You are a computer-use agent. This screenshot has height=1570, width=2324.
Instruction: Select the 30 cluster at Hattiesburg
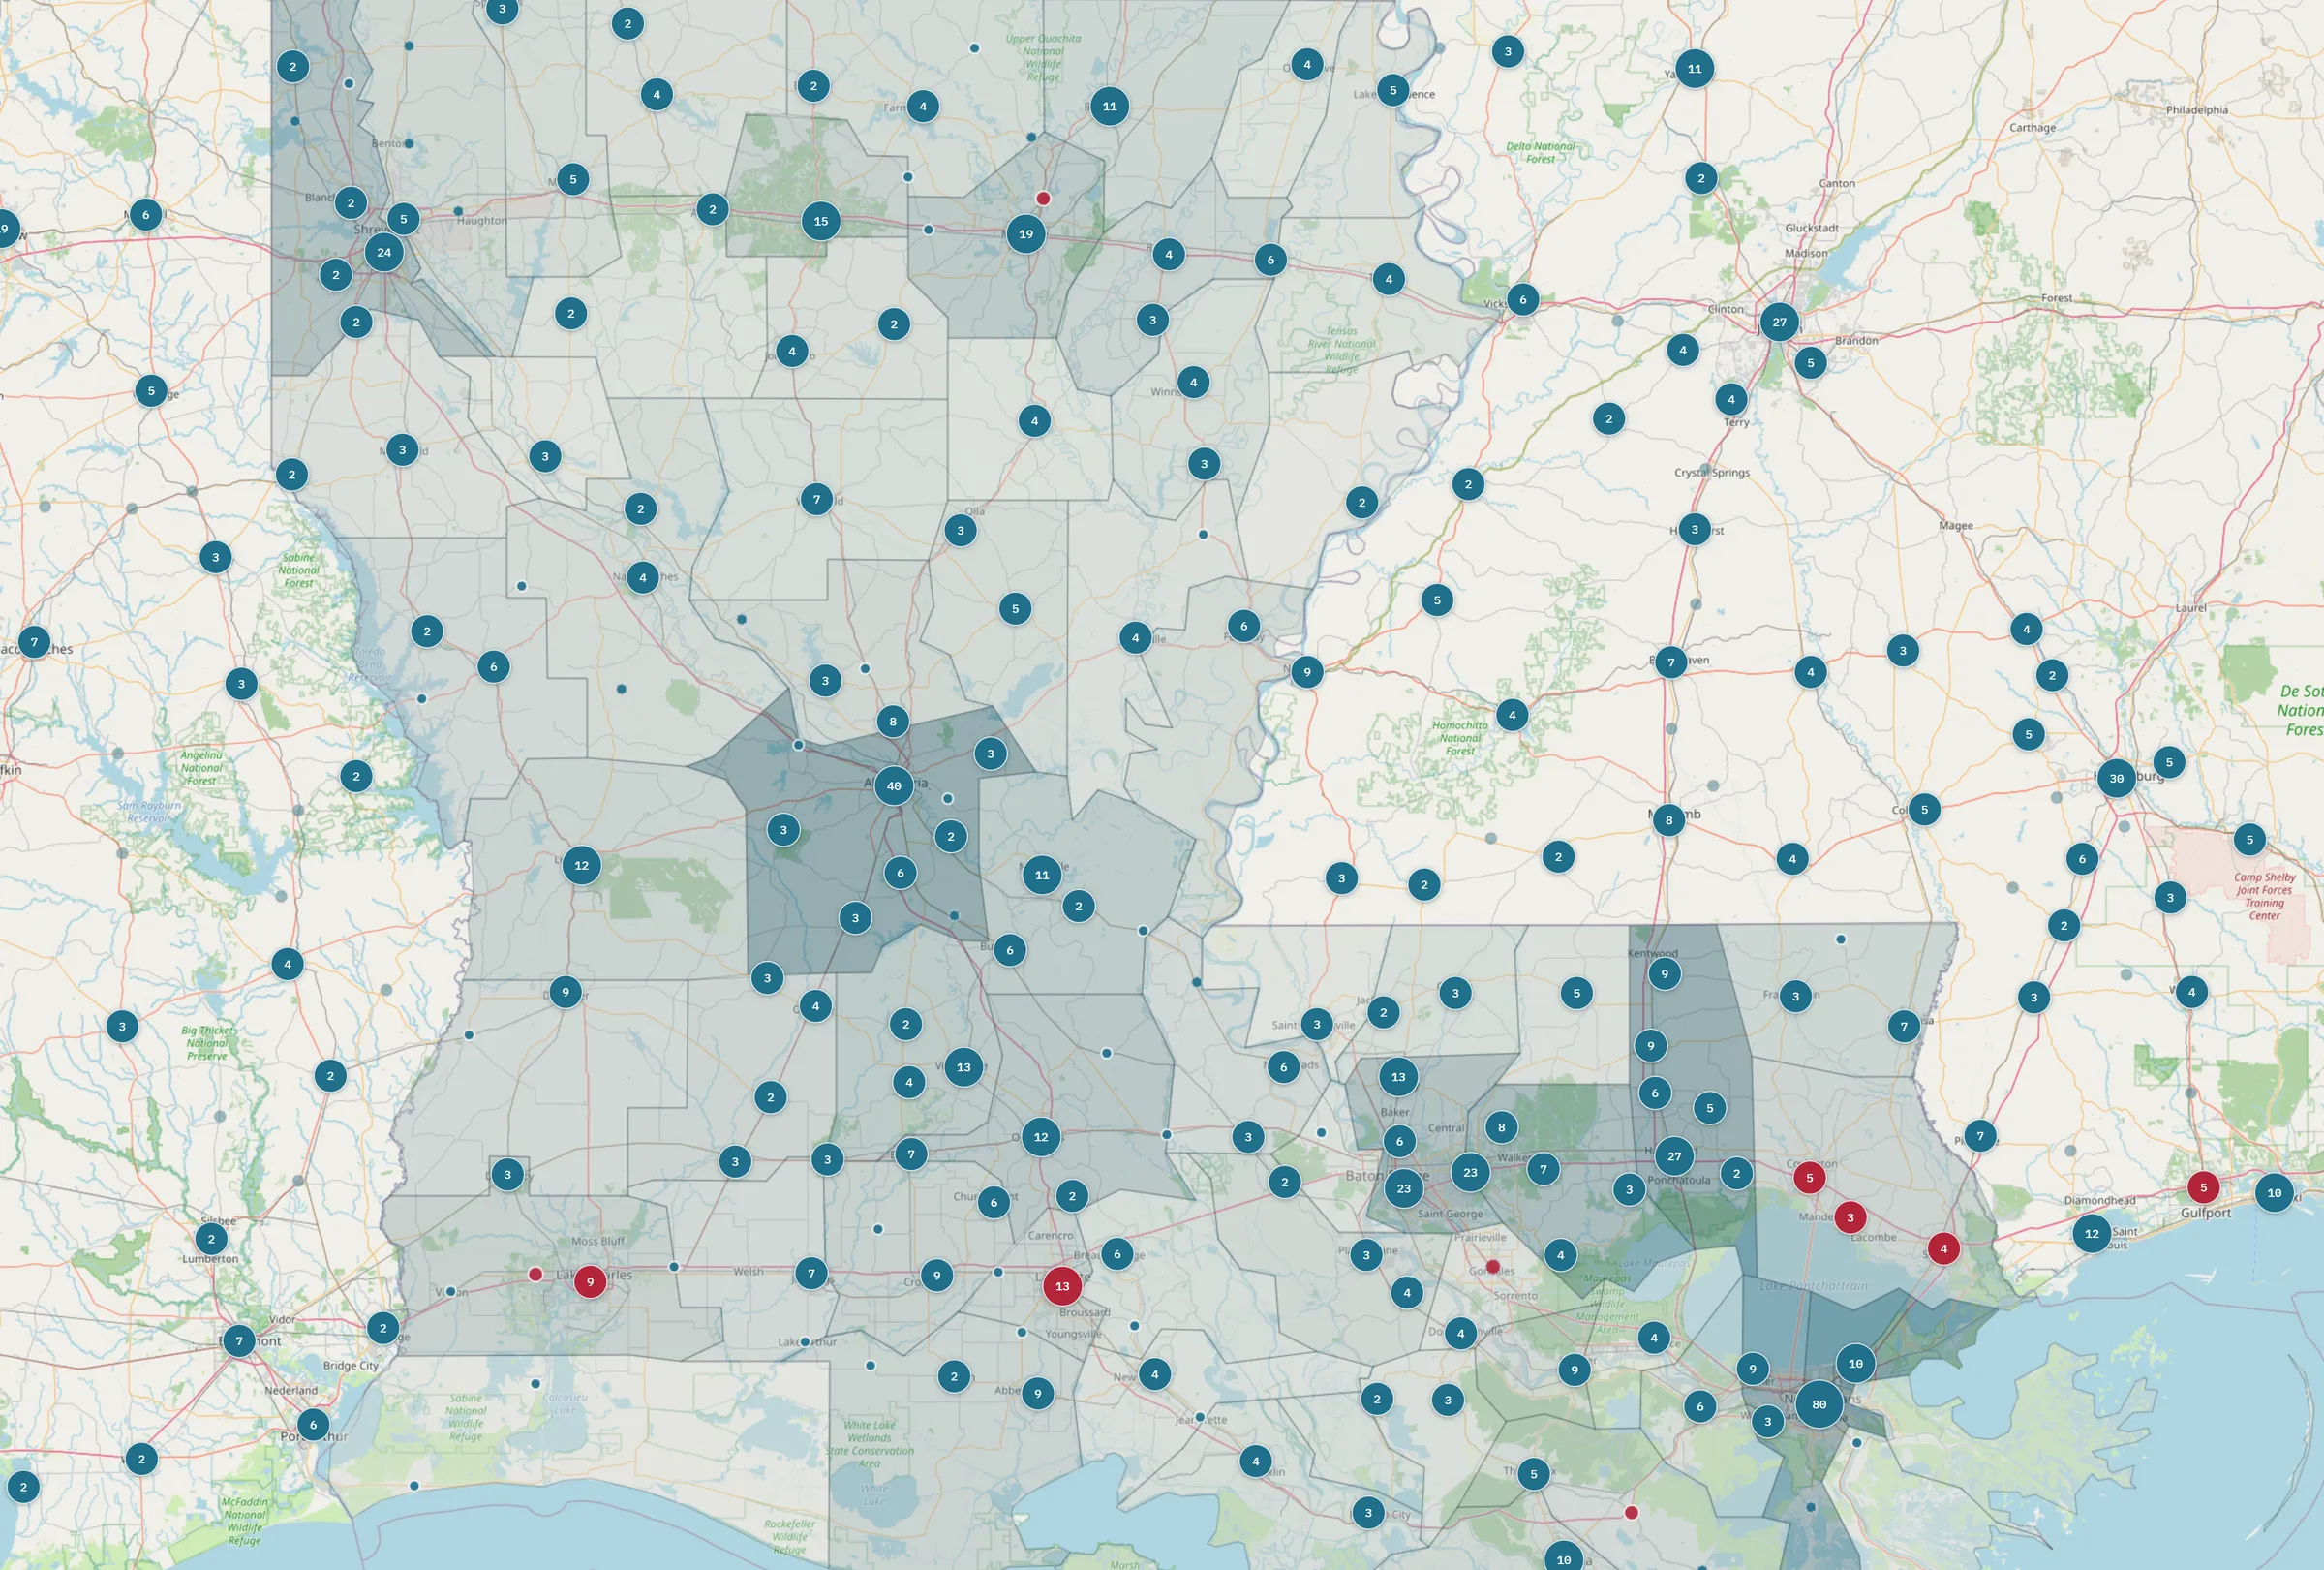point(2117,778)
